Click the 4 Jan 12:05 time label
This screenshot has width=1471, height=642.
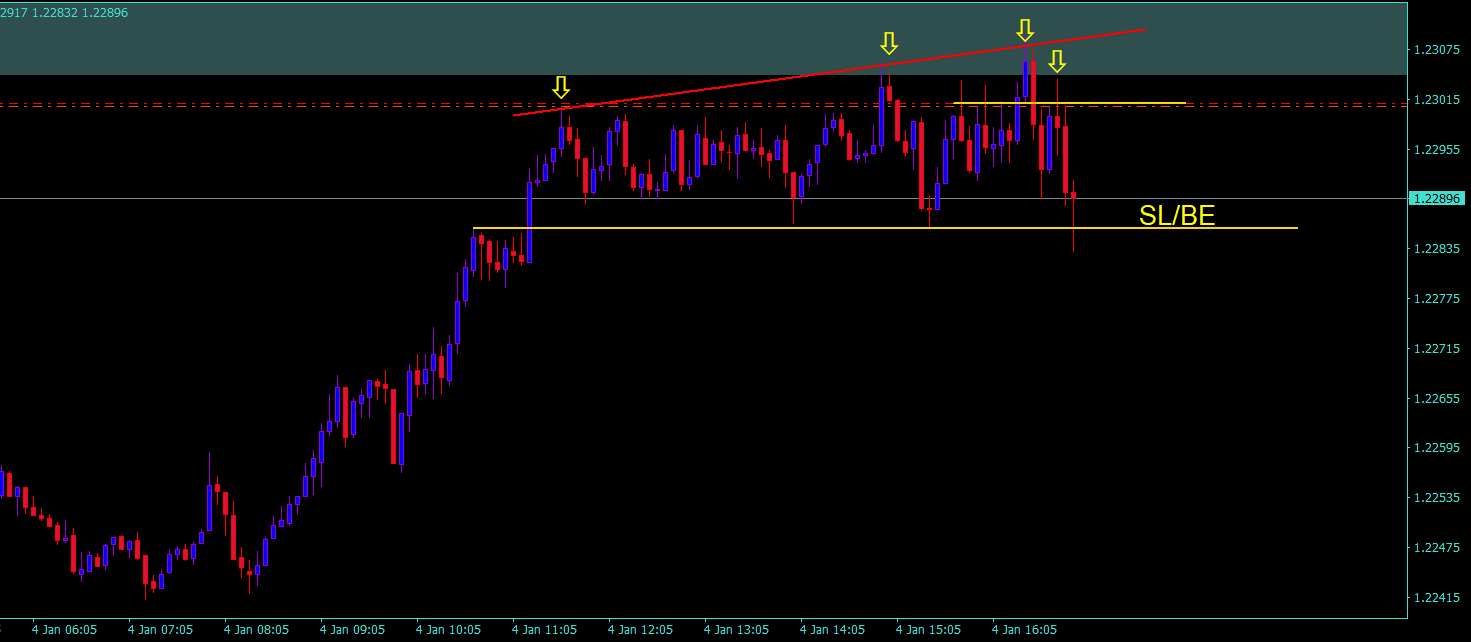click(x=640, y=630)
